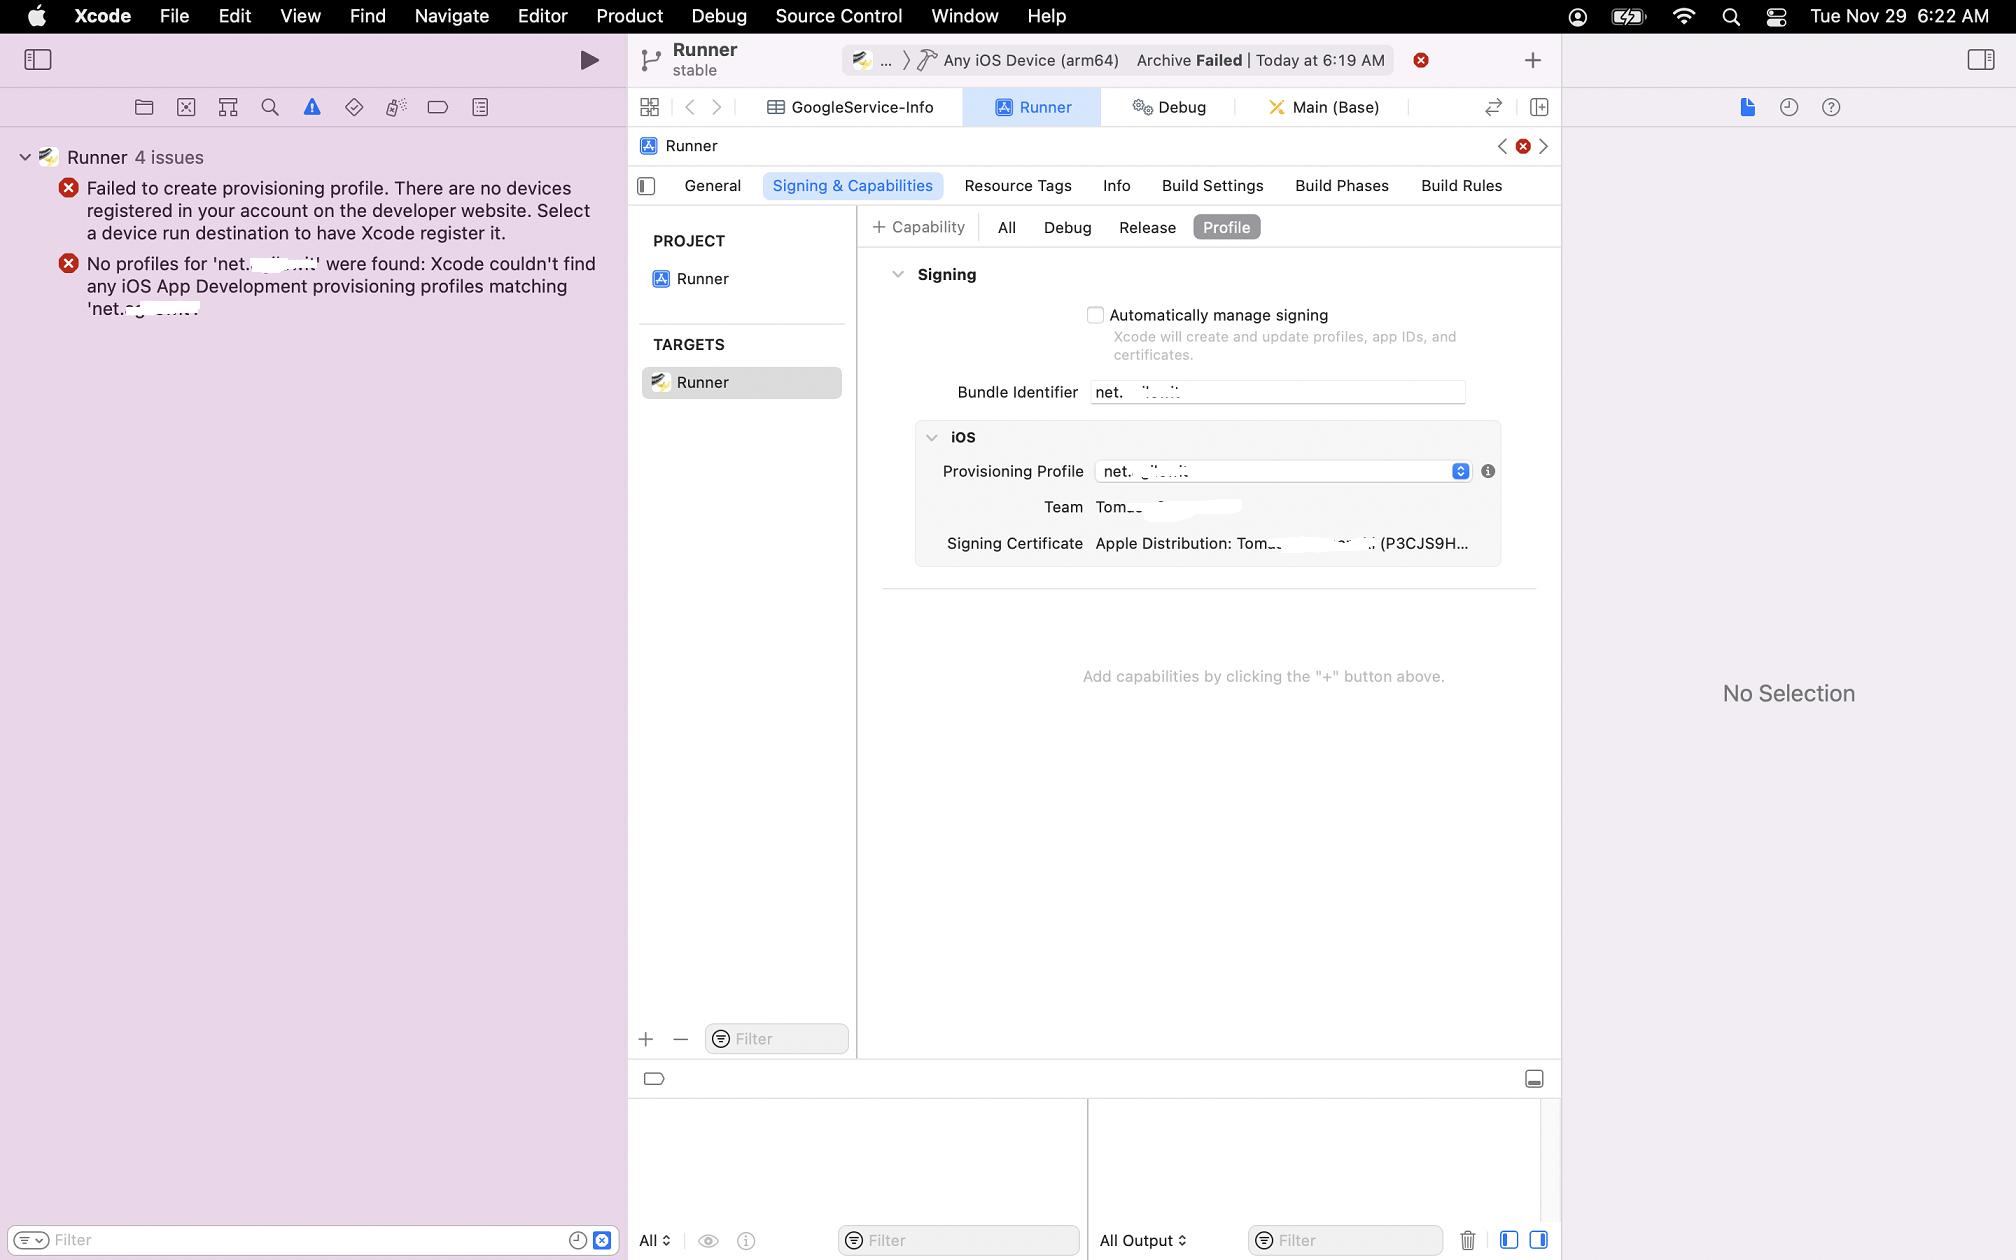Image resolution: width=2016 pixels, height=1260 pixels.
Task: Toggle show only errors filter
Action: click(602, 1240)
